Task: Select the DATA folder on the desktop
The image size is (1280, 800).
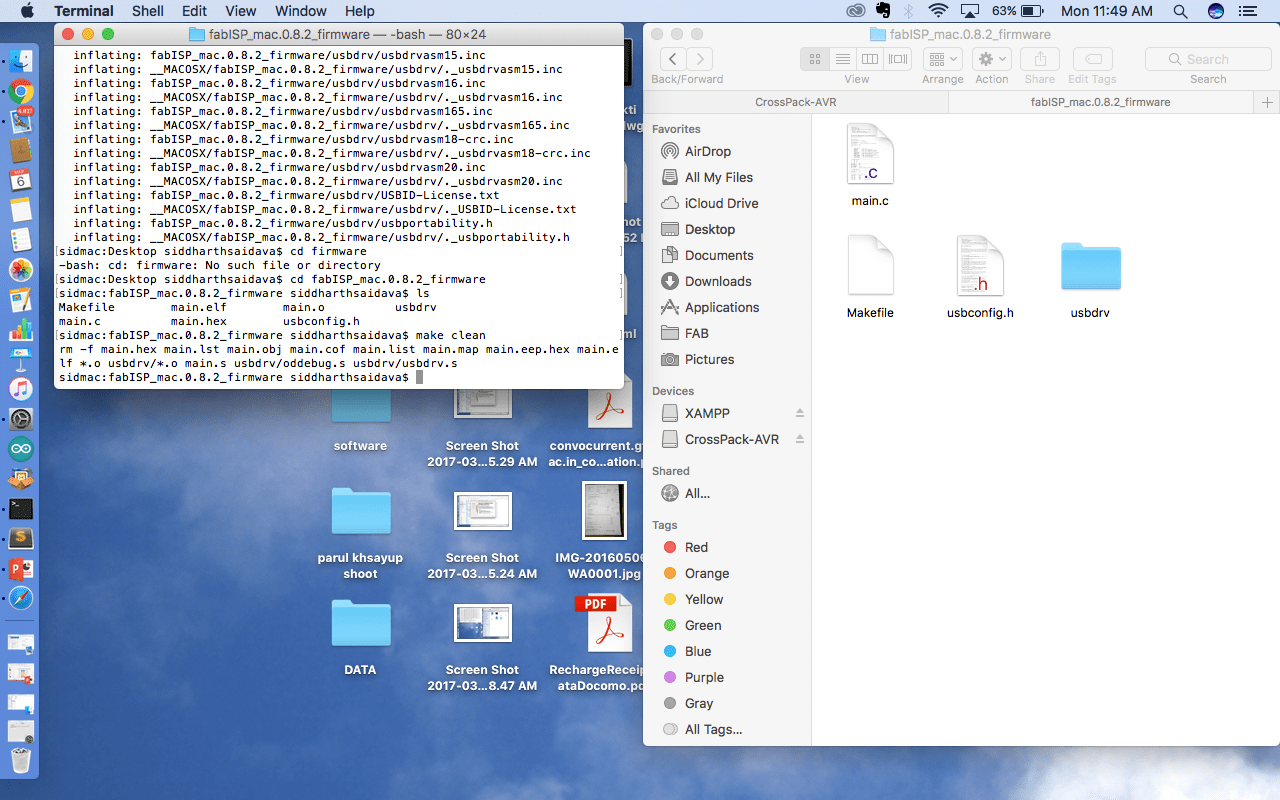Action: [360, 636]
